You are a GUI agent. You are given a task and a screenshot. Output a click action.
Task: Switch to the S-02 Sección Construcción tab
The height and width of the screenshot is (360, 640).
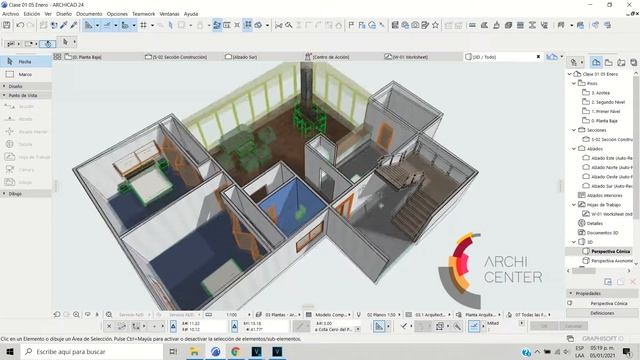pyautogui.click(x=176, y=57)
